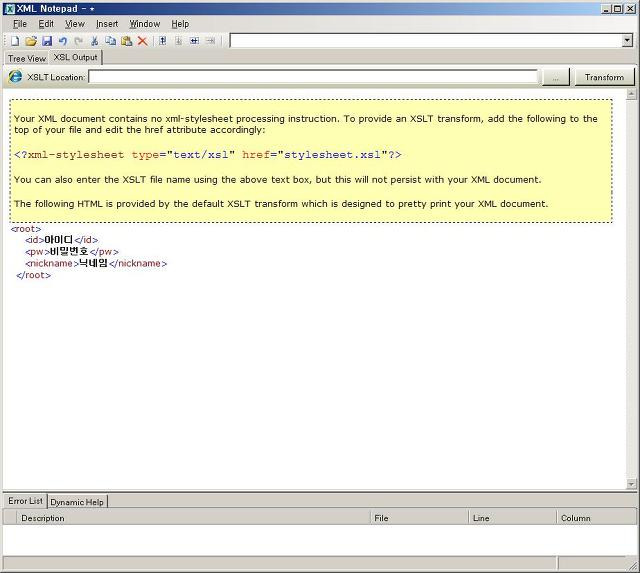The image size is (640, 573).
Task: Maximize the XML Notepad window
Action: point(618,9)
